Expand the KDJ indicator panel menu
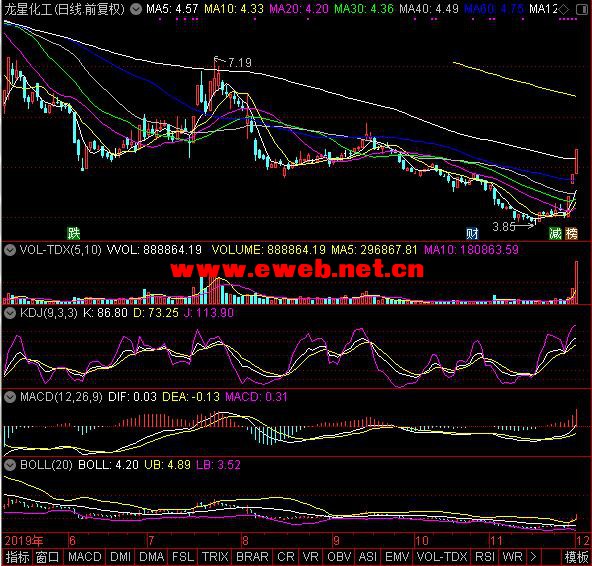The width and height of the screenshot is (592, 566). click(x=9, y=313)
